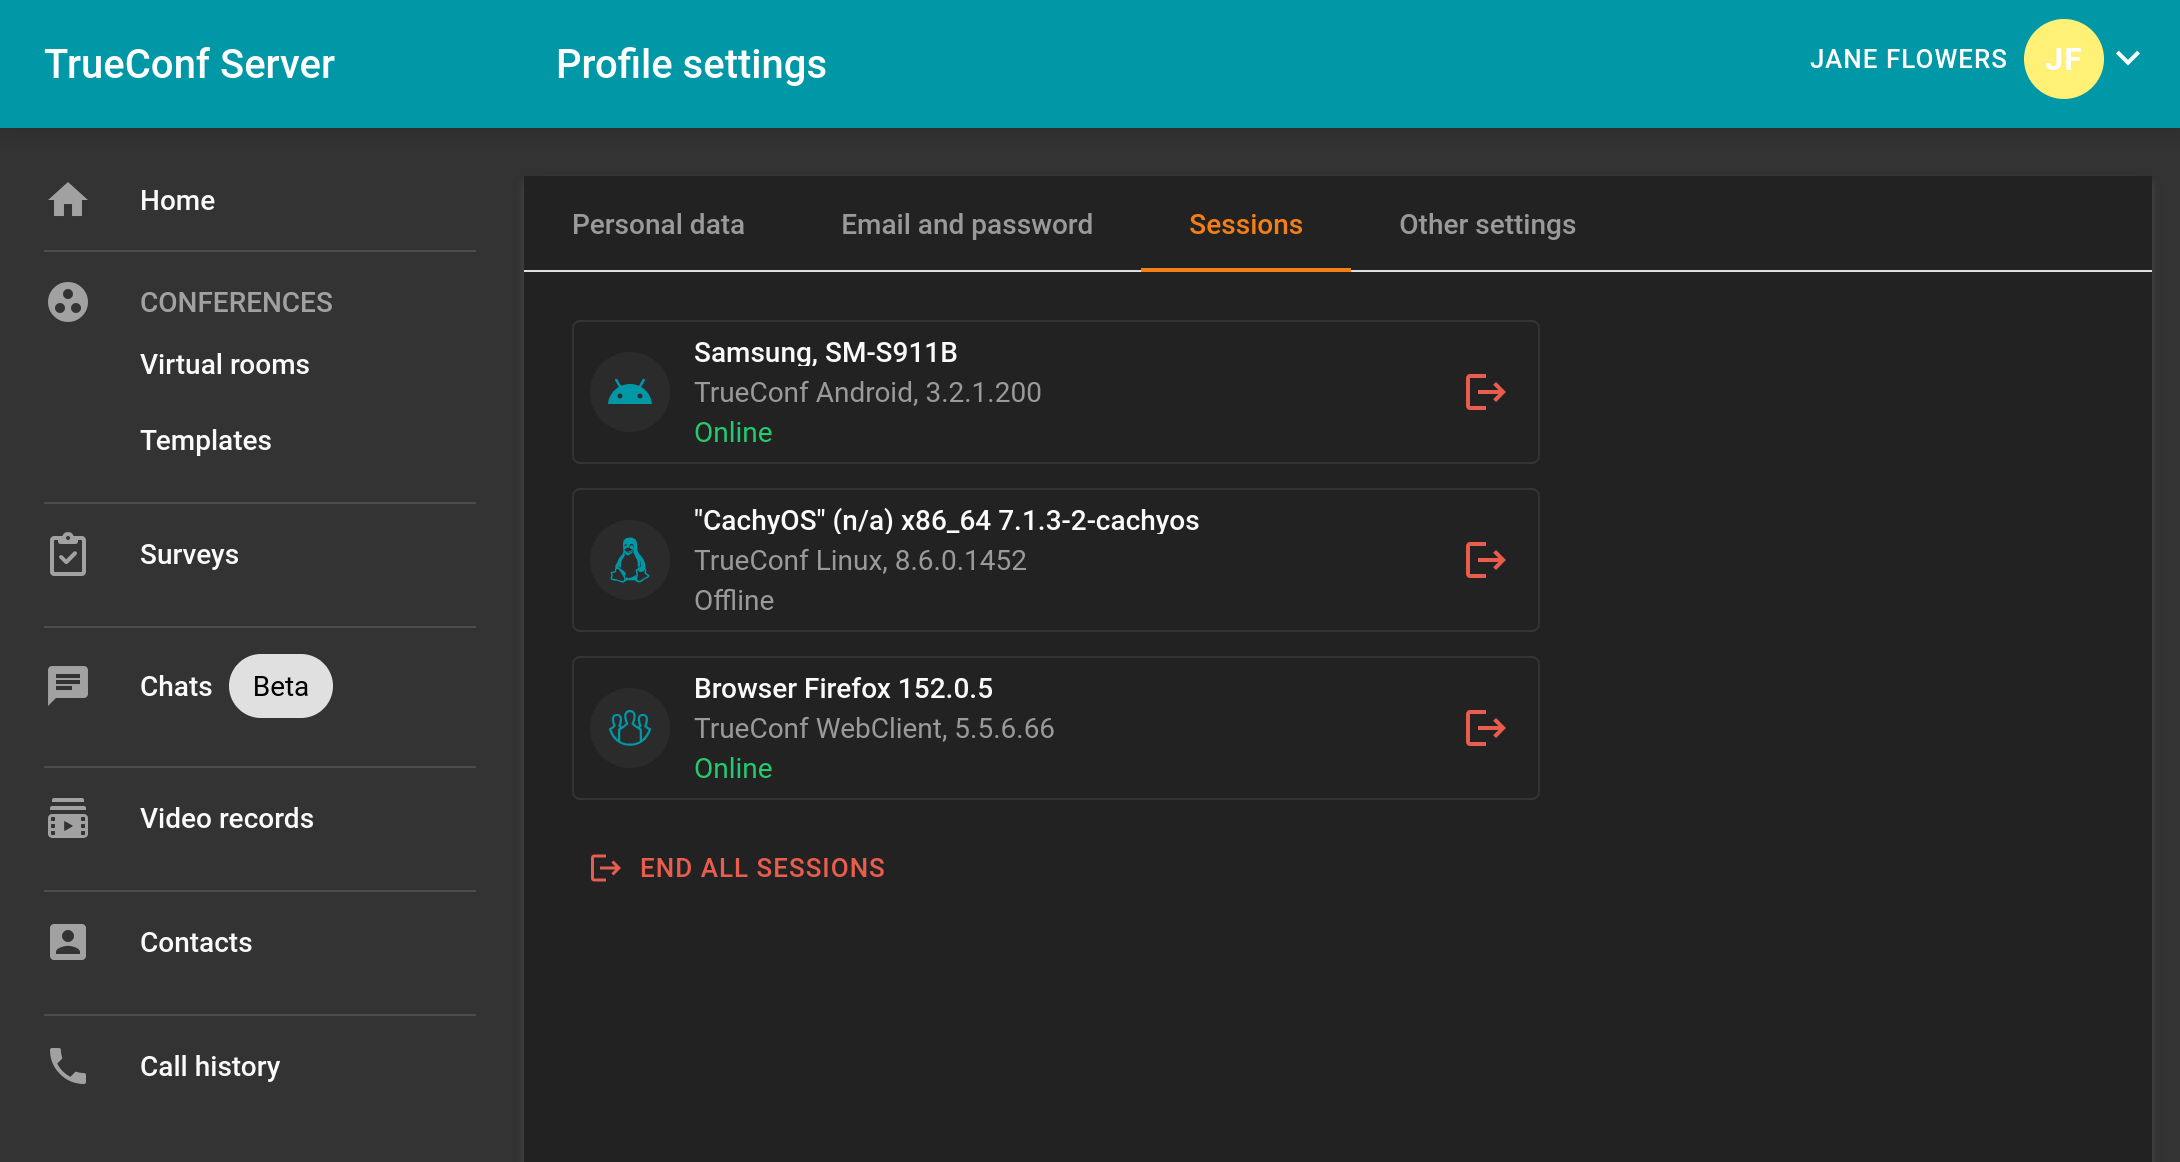Click the Profile settings page title
This screenshot has height=1162, width=2180.
(x=691, y=64)
